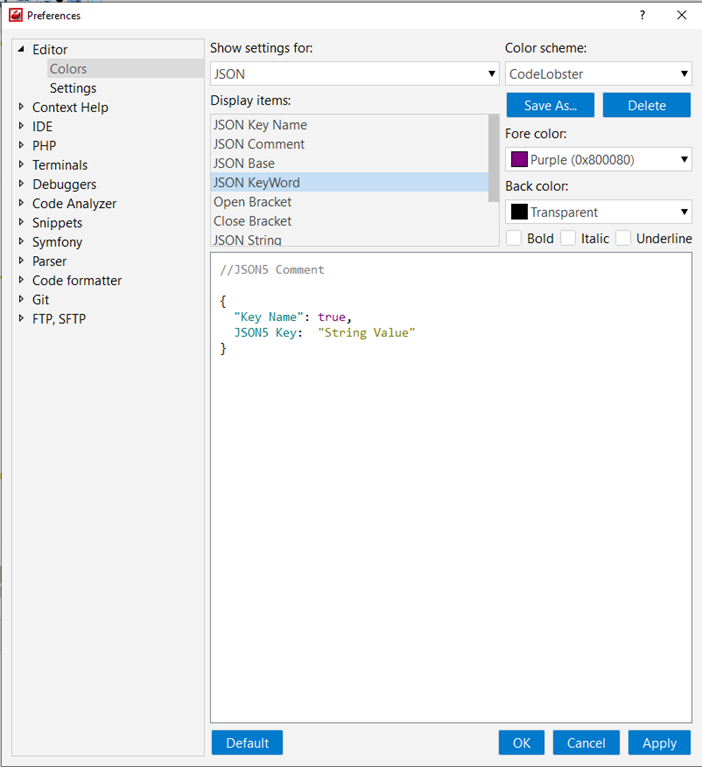Expand the Symfony tree node

pyautogui.click(x=21, y=241)
